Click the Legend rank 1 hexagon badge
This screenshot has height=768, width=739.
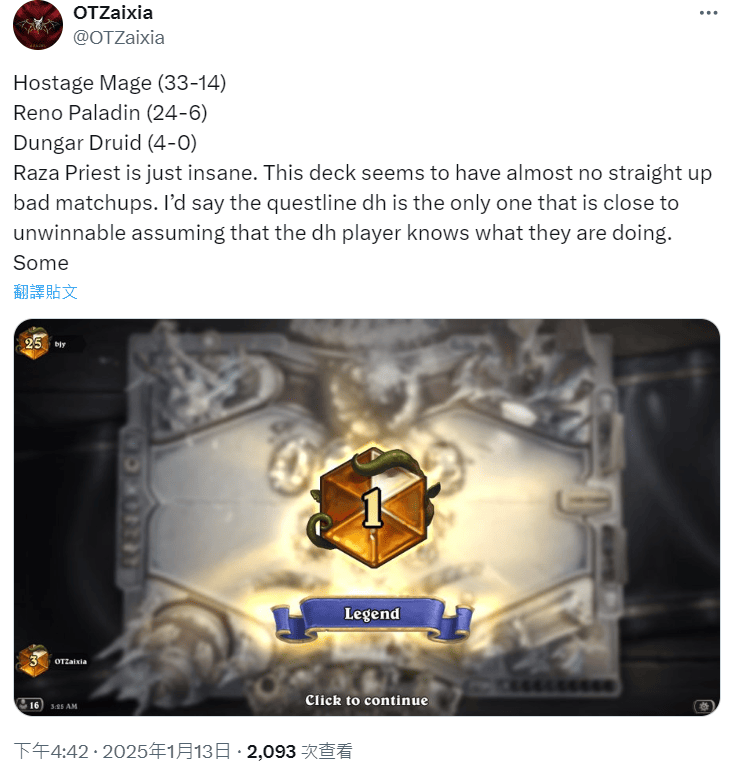pos(371,507)
